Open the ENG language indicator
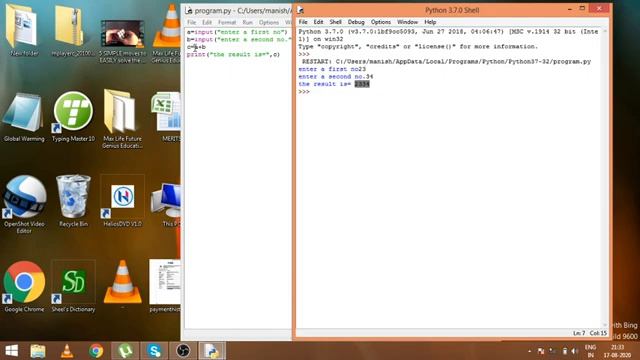This screenshot has height=360, width=640. point(590,351)
